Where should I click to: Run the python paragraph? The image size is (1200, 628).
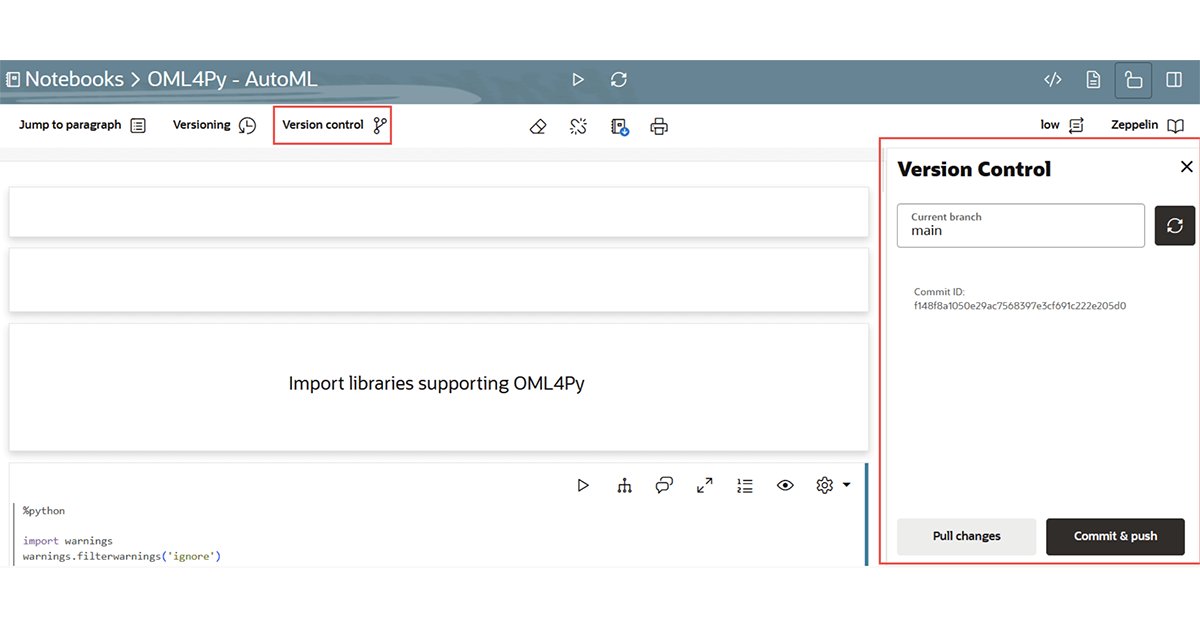583,485
